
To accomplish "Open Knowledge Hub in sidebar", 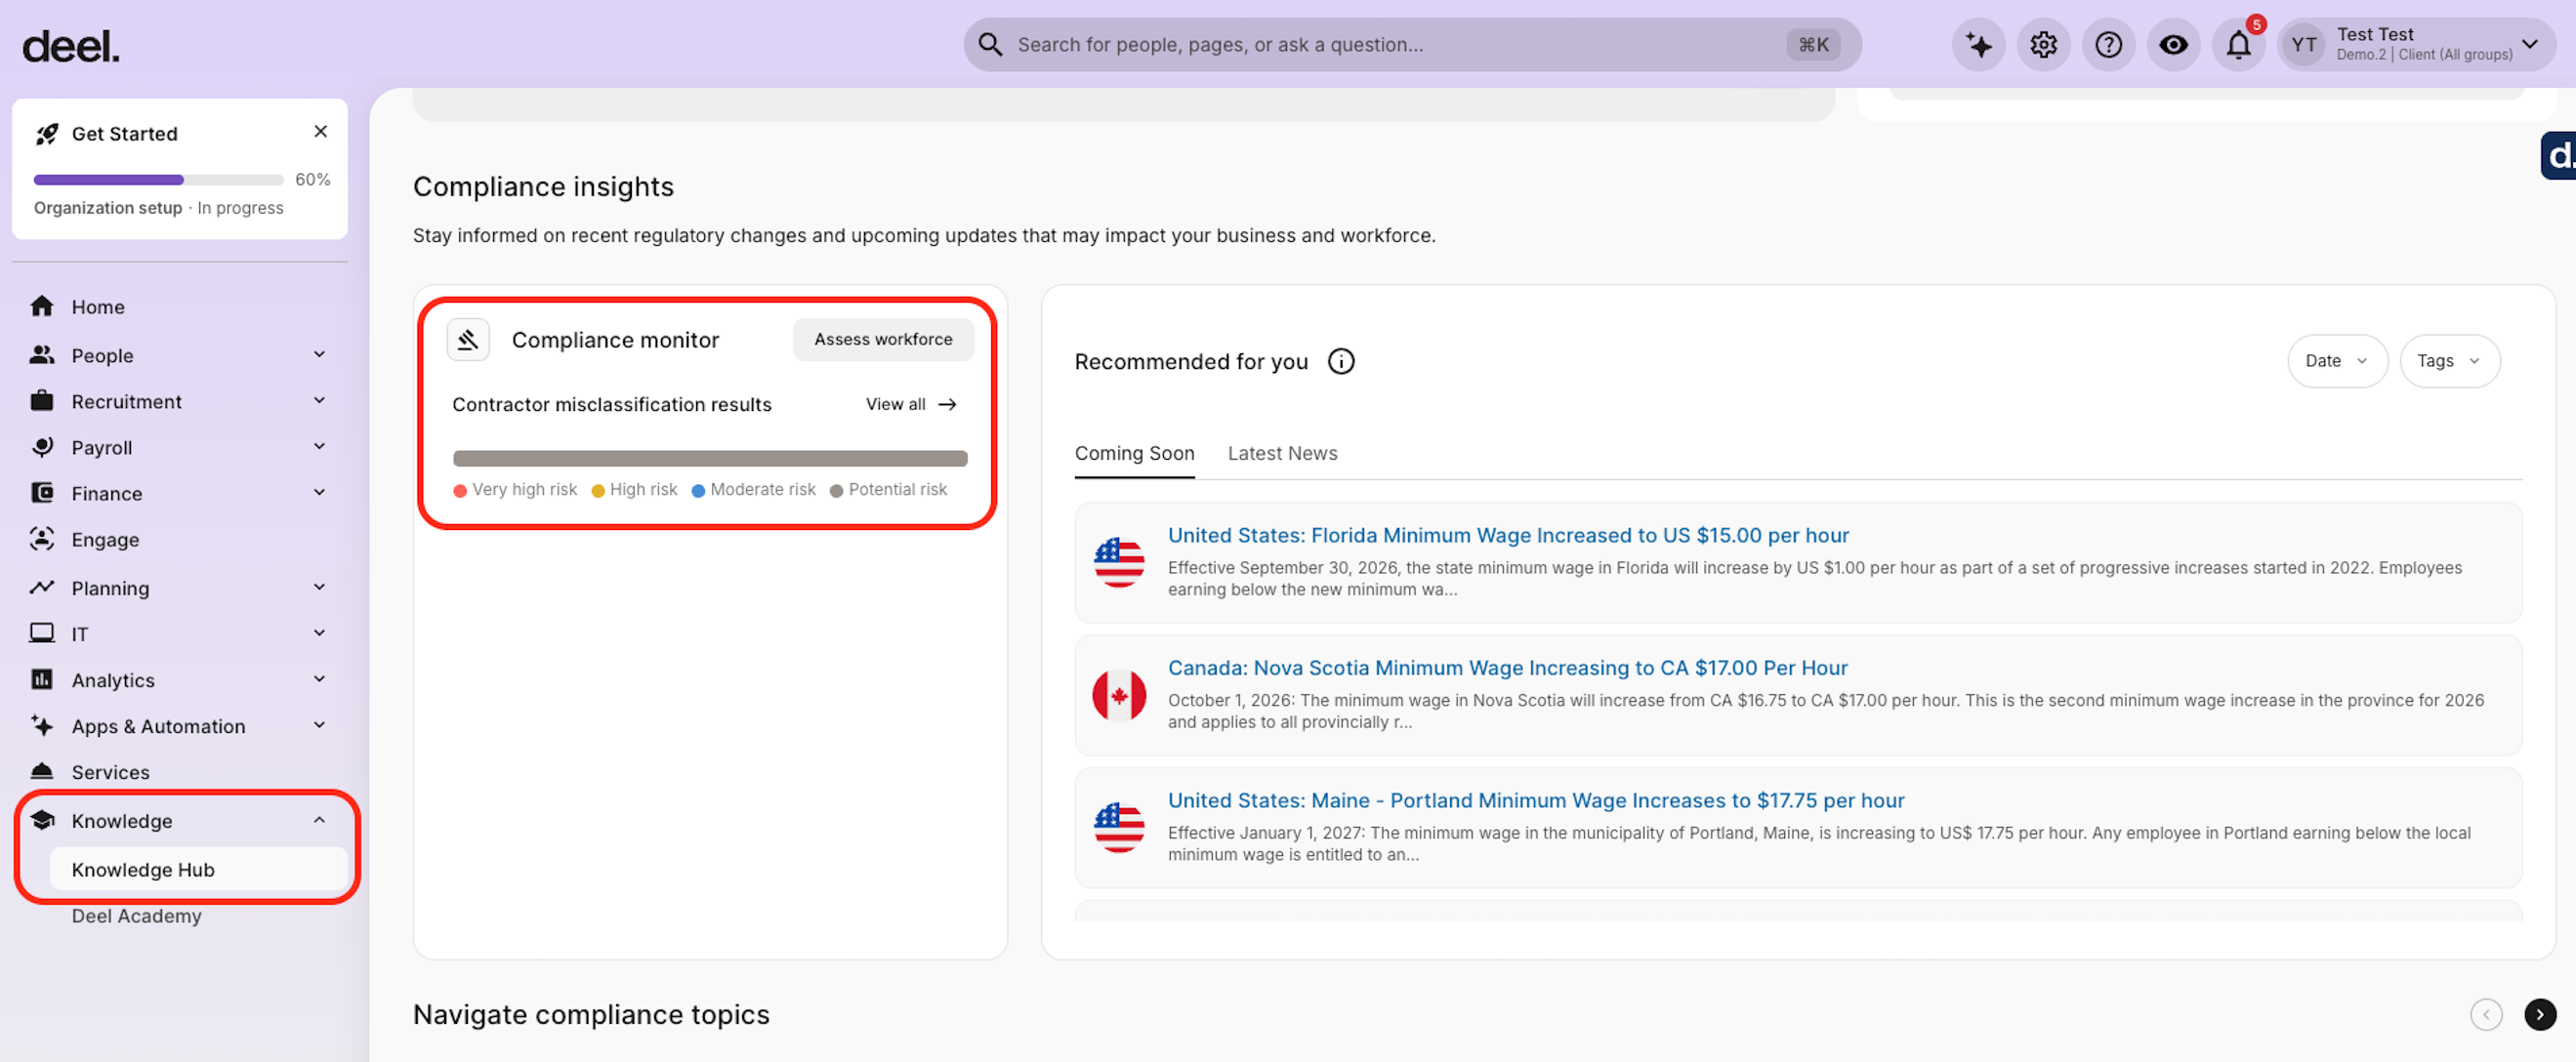I will tap(199, 870).
